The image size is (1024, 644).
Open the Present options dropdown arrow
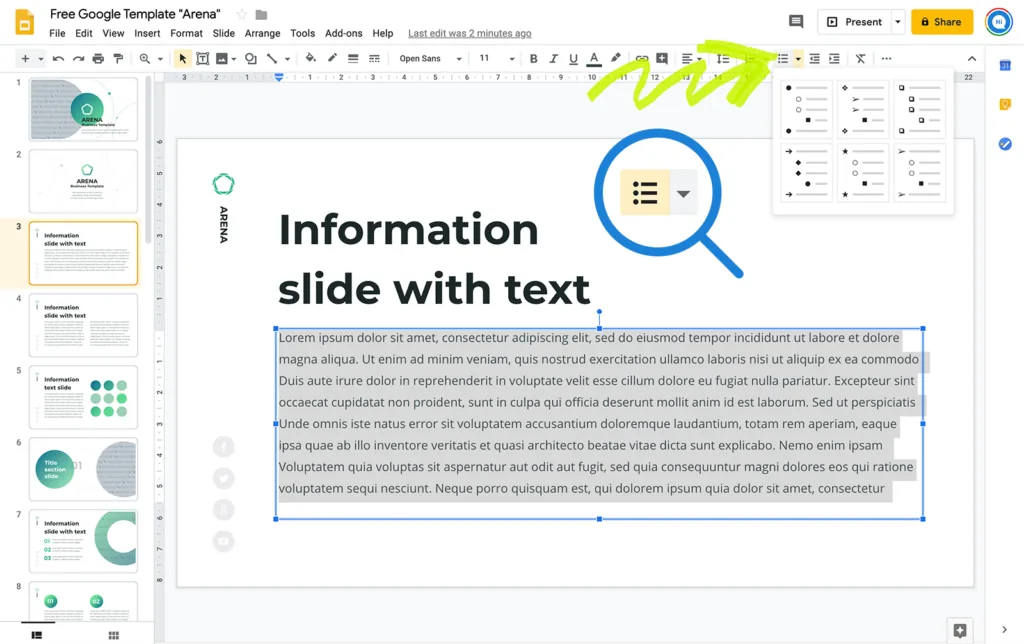(898, 22)
